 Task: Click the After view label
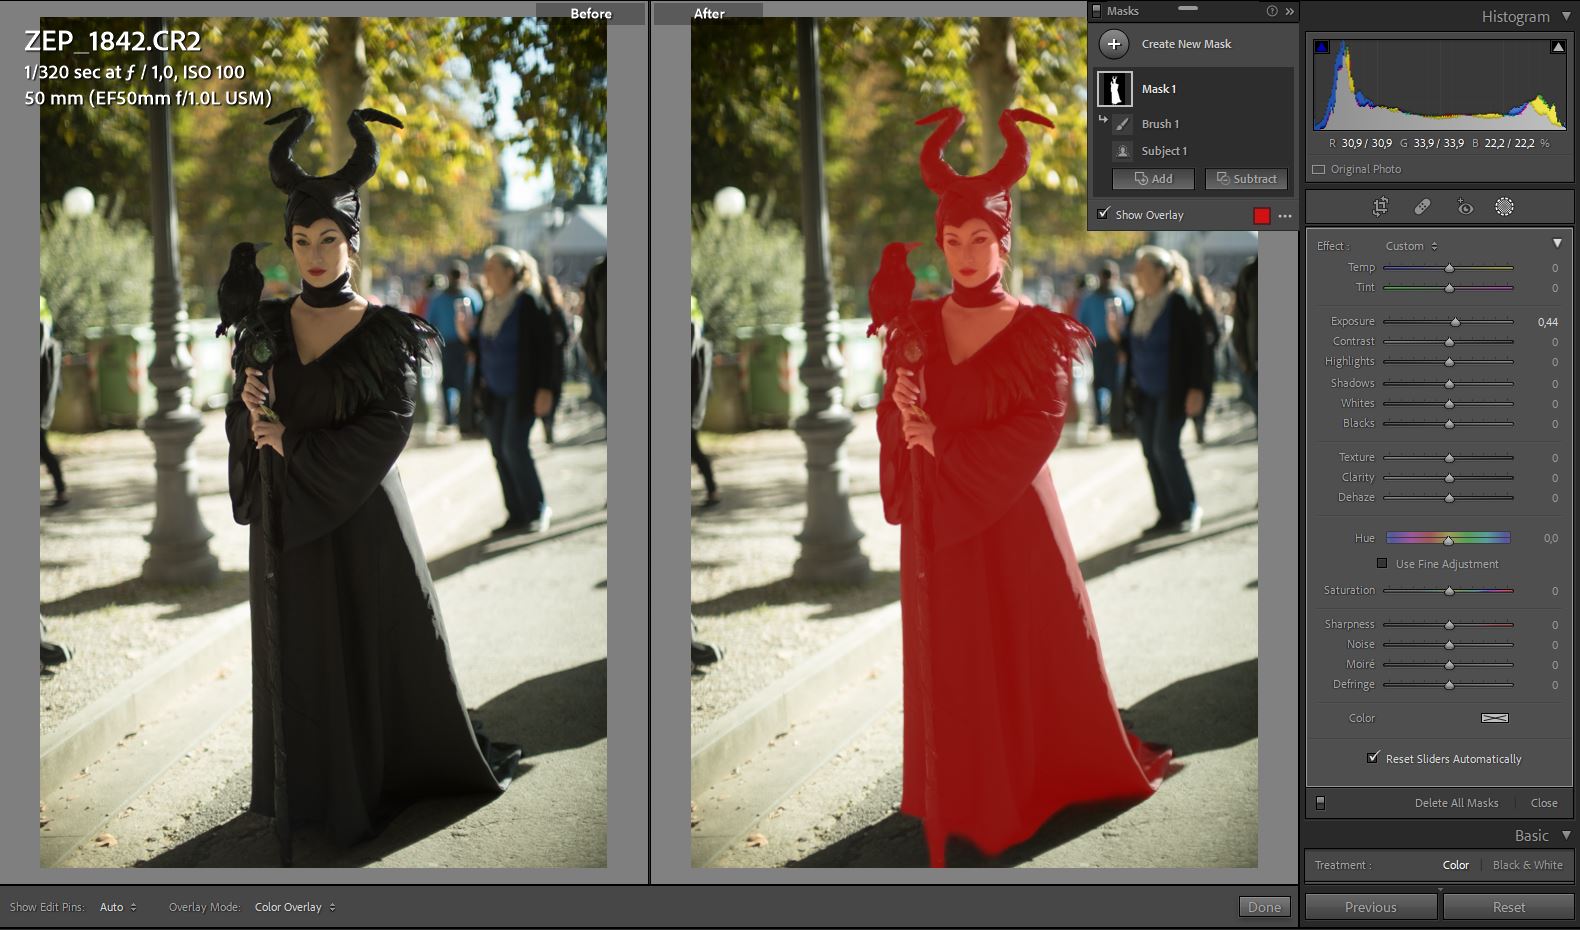coord(709,13)
